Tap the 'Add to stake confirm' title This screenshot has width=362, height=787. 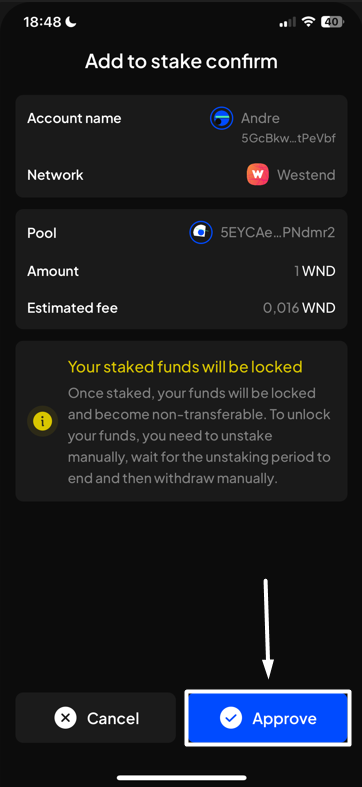click(181, 62)
